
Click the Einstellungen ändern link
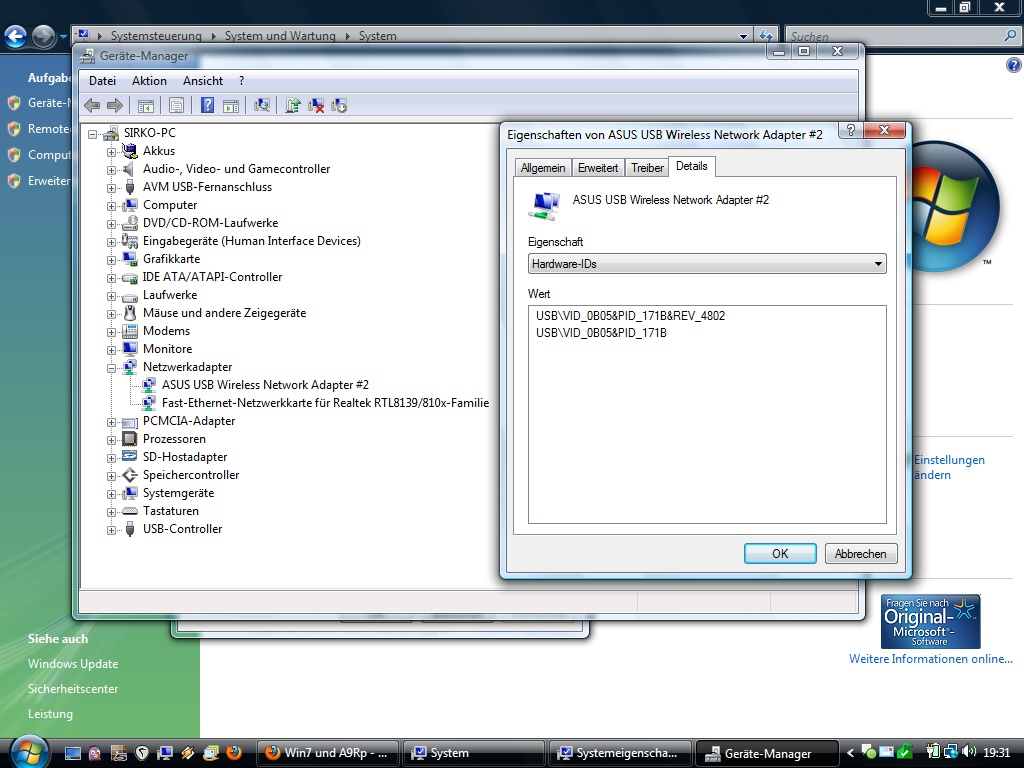tap(950, 468)
